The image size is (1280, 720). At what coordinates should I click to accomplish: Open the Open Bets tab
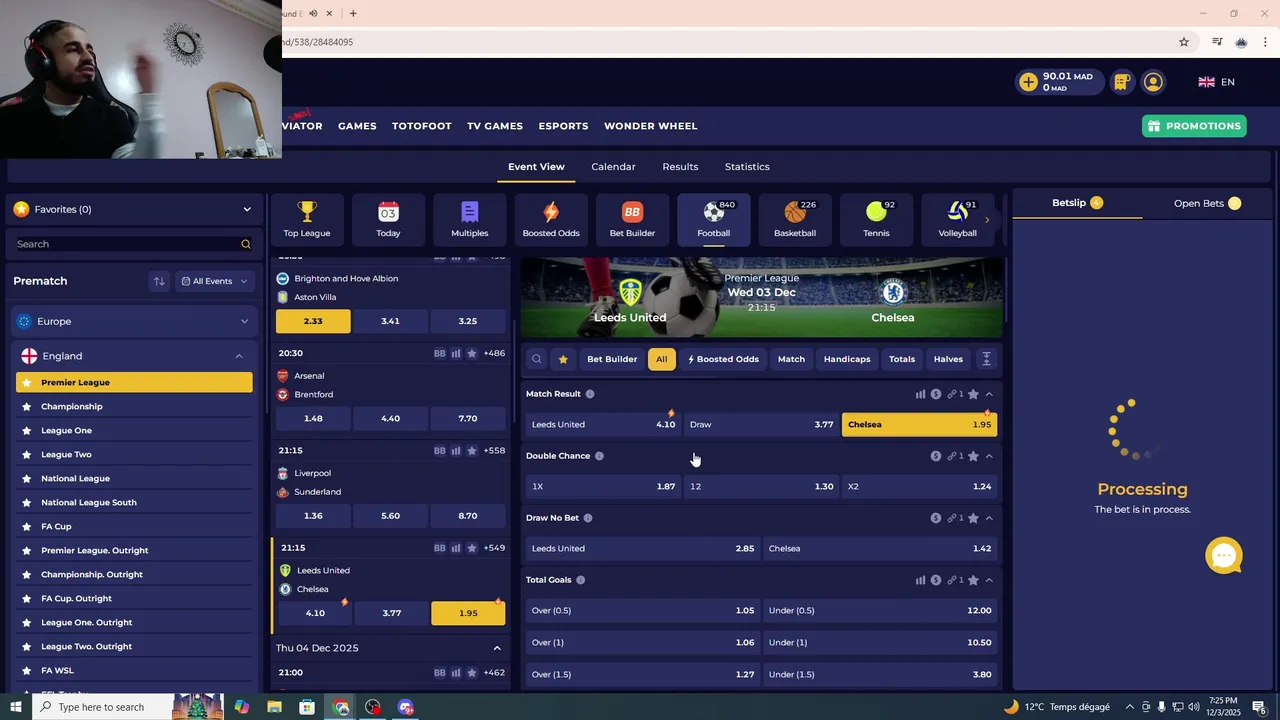point(1207,203)
